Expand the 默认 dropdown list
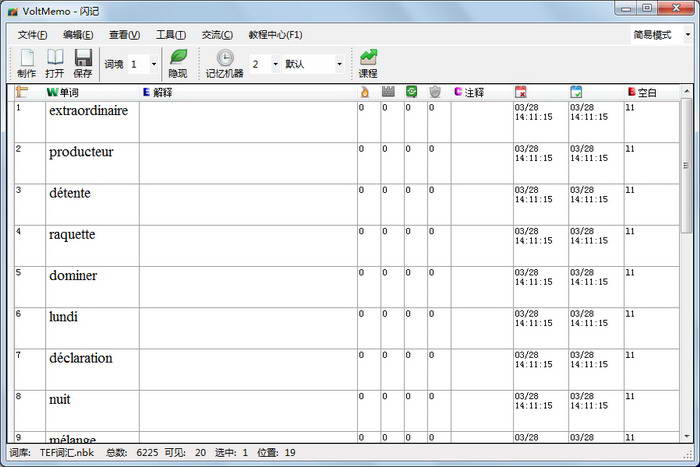 coord(338,64)
